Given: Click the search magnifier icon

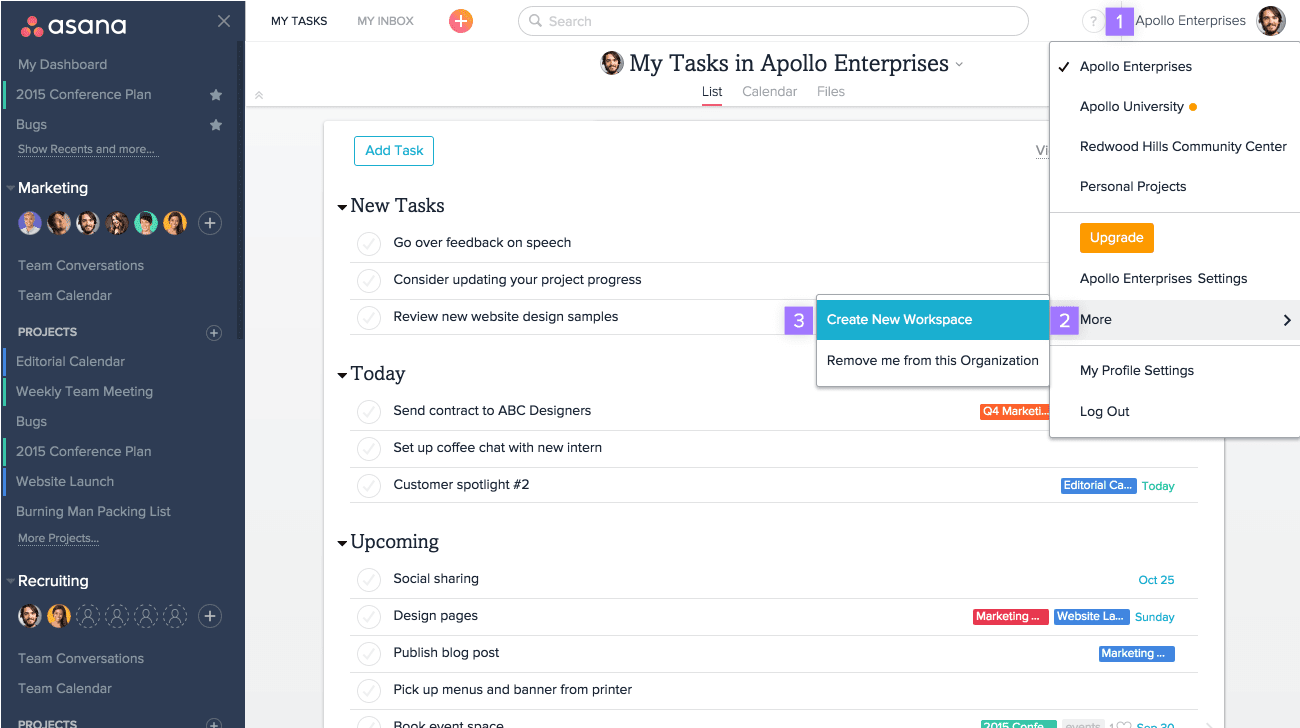Looking at the screenshot, I should 536,21.
